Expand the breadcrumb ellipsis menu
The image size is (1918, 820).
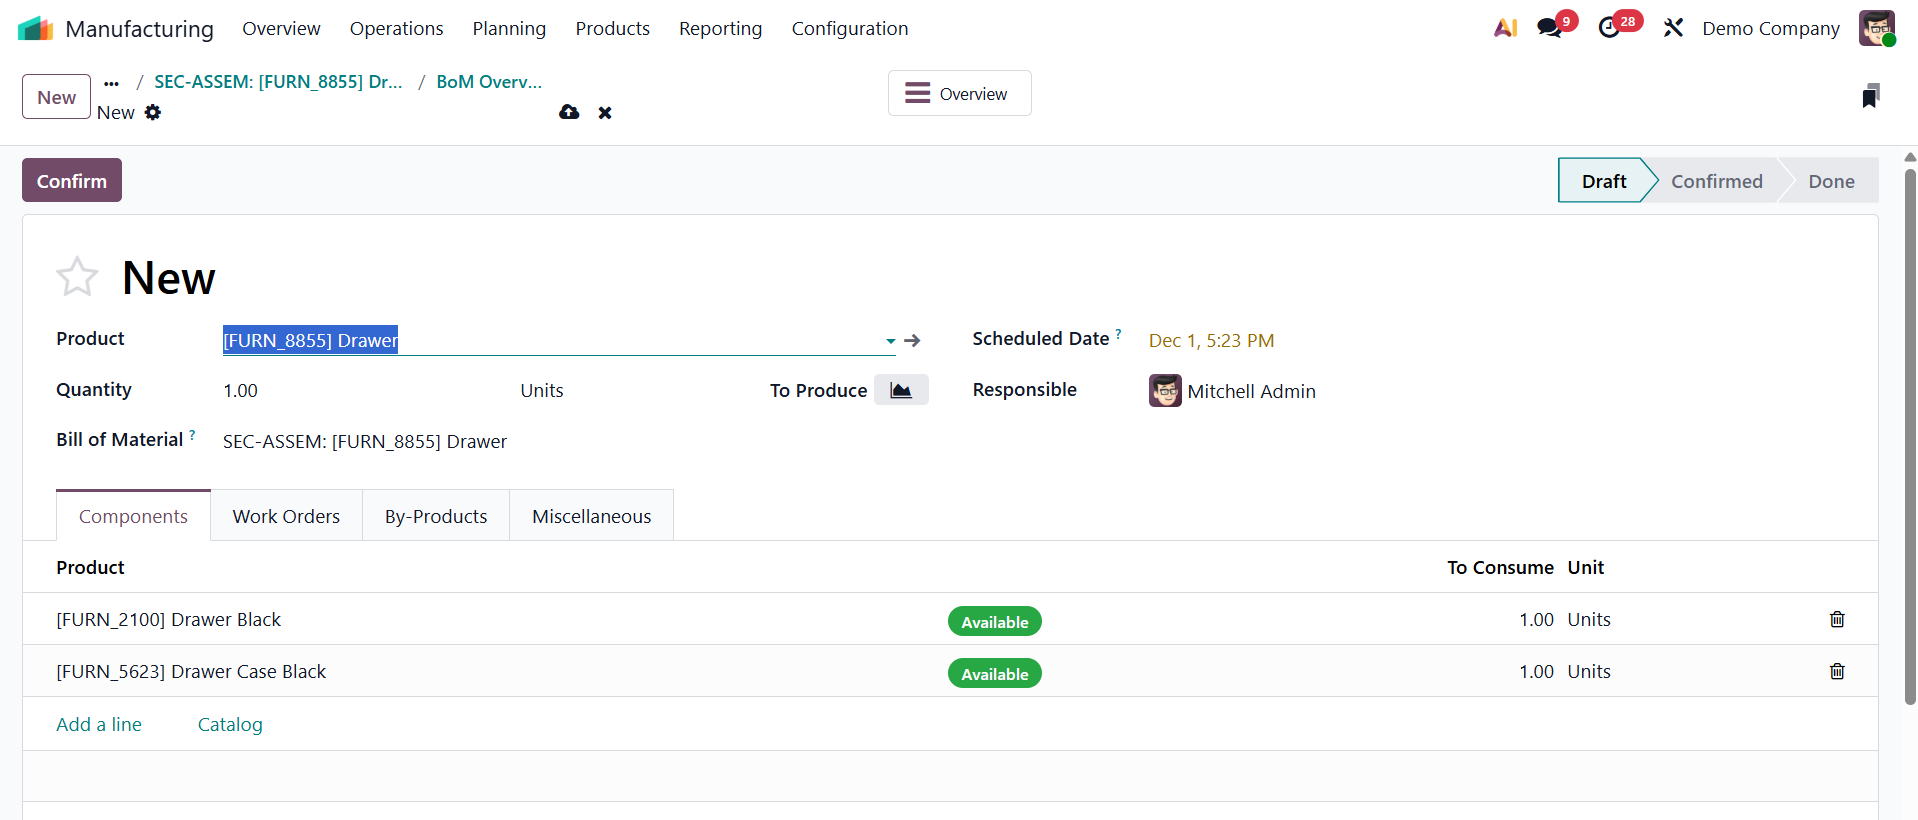pyautogui.click(x=111, y=83)
